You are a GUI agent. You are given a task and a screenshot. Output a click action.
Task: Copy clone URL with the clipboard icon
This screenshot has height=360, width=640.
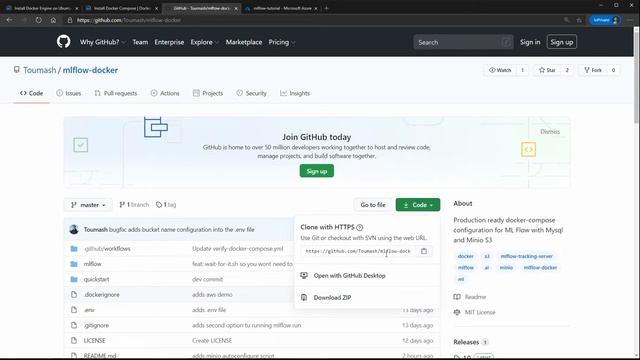(x=424, y=251)
